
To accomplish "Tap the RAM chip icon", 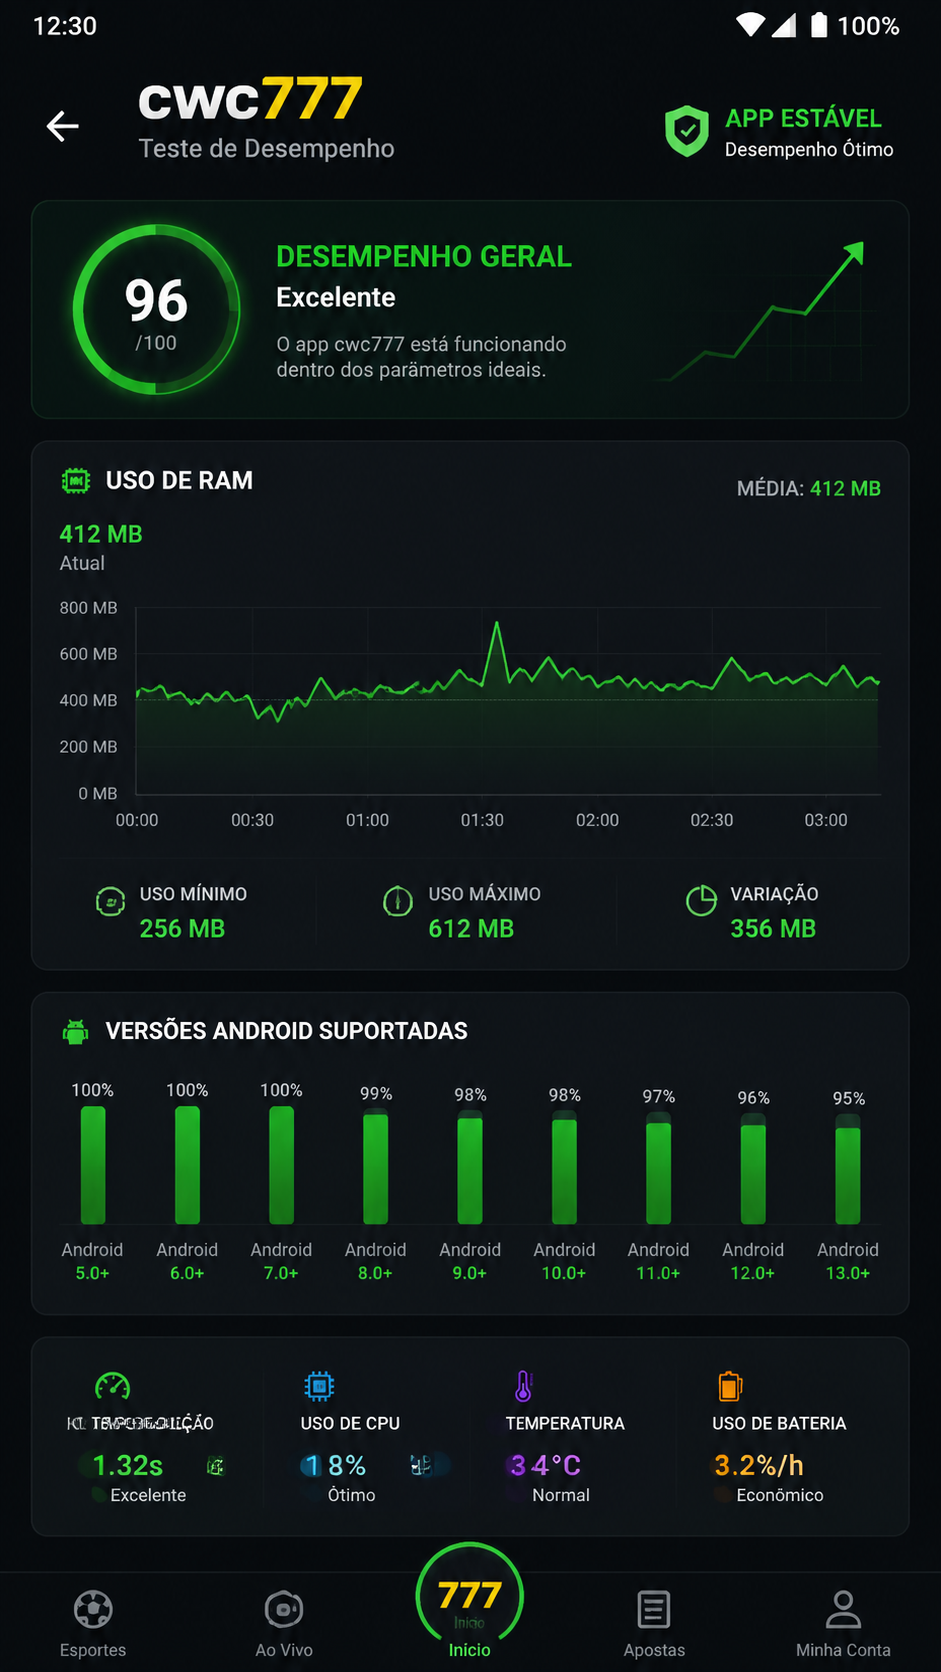I will pyautogui.click(x=76, y=481).
